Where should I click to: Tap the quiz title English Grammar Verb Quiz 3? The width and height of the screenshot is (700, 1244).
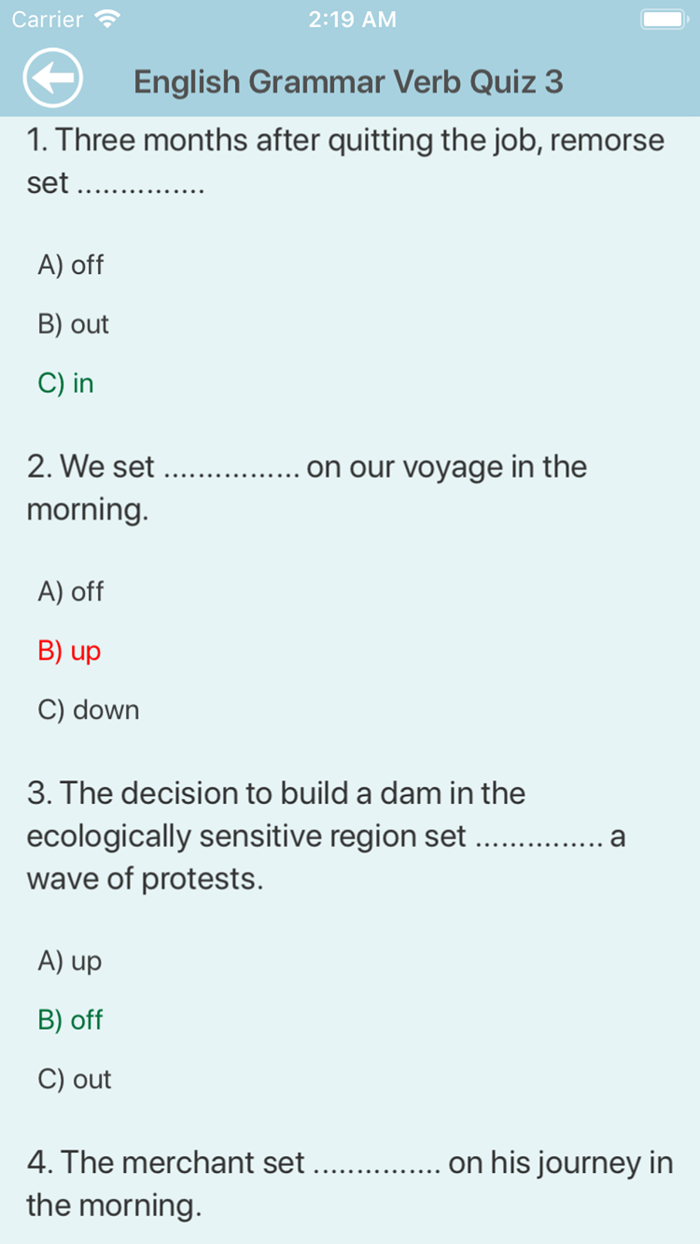tap(348, 81)
